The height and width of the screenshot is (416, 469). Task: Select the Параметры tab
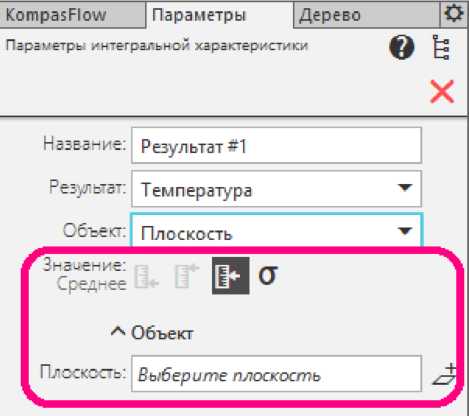point(219,15)
